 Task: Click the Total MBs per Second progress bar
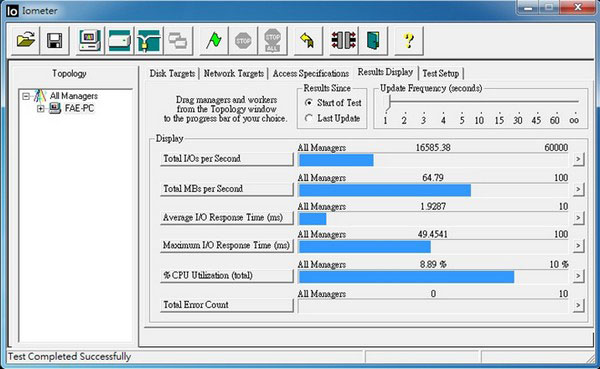point(433,190)
